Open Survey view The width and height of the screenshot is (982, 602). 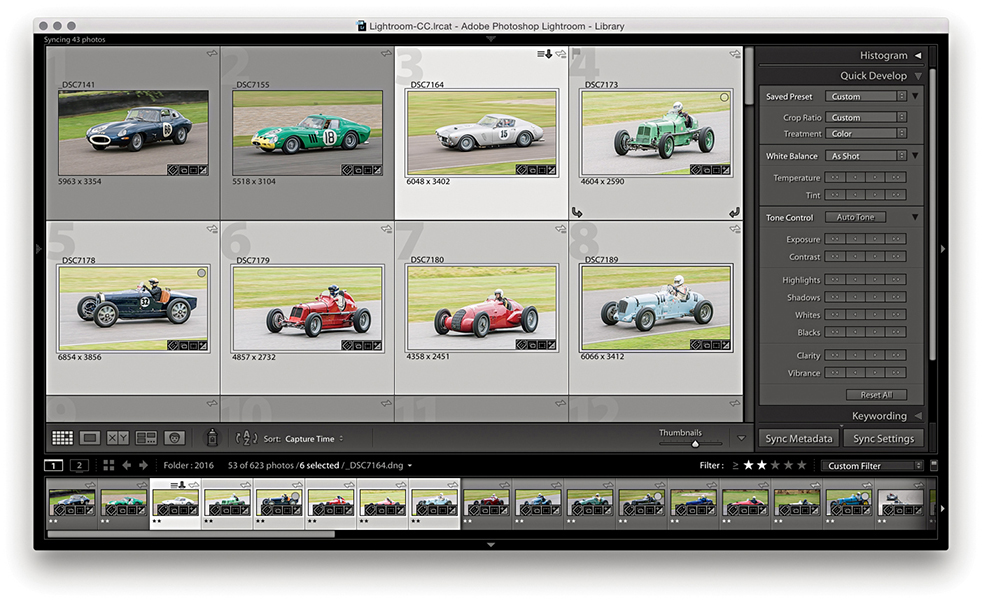click(x=146, y=438)
